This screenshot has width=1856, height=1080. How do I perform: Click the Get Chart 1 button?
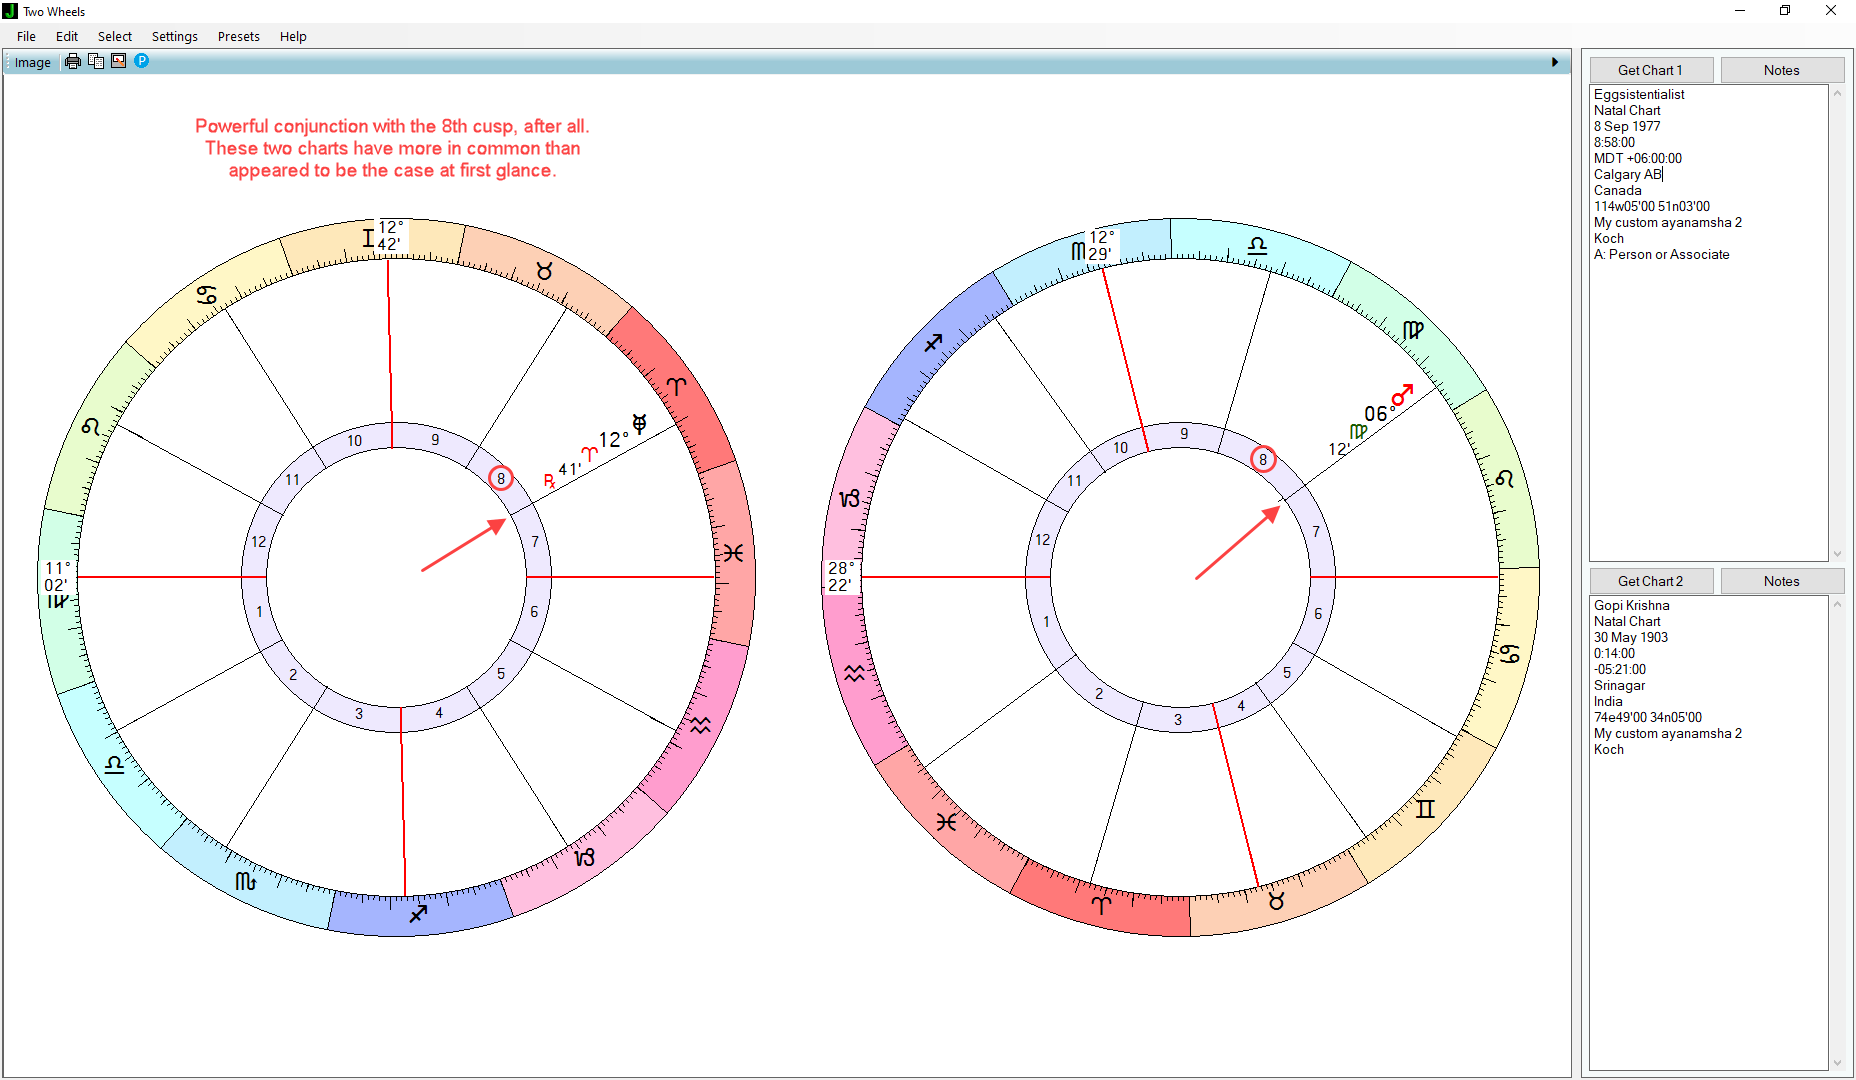(1651, 70)
